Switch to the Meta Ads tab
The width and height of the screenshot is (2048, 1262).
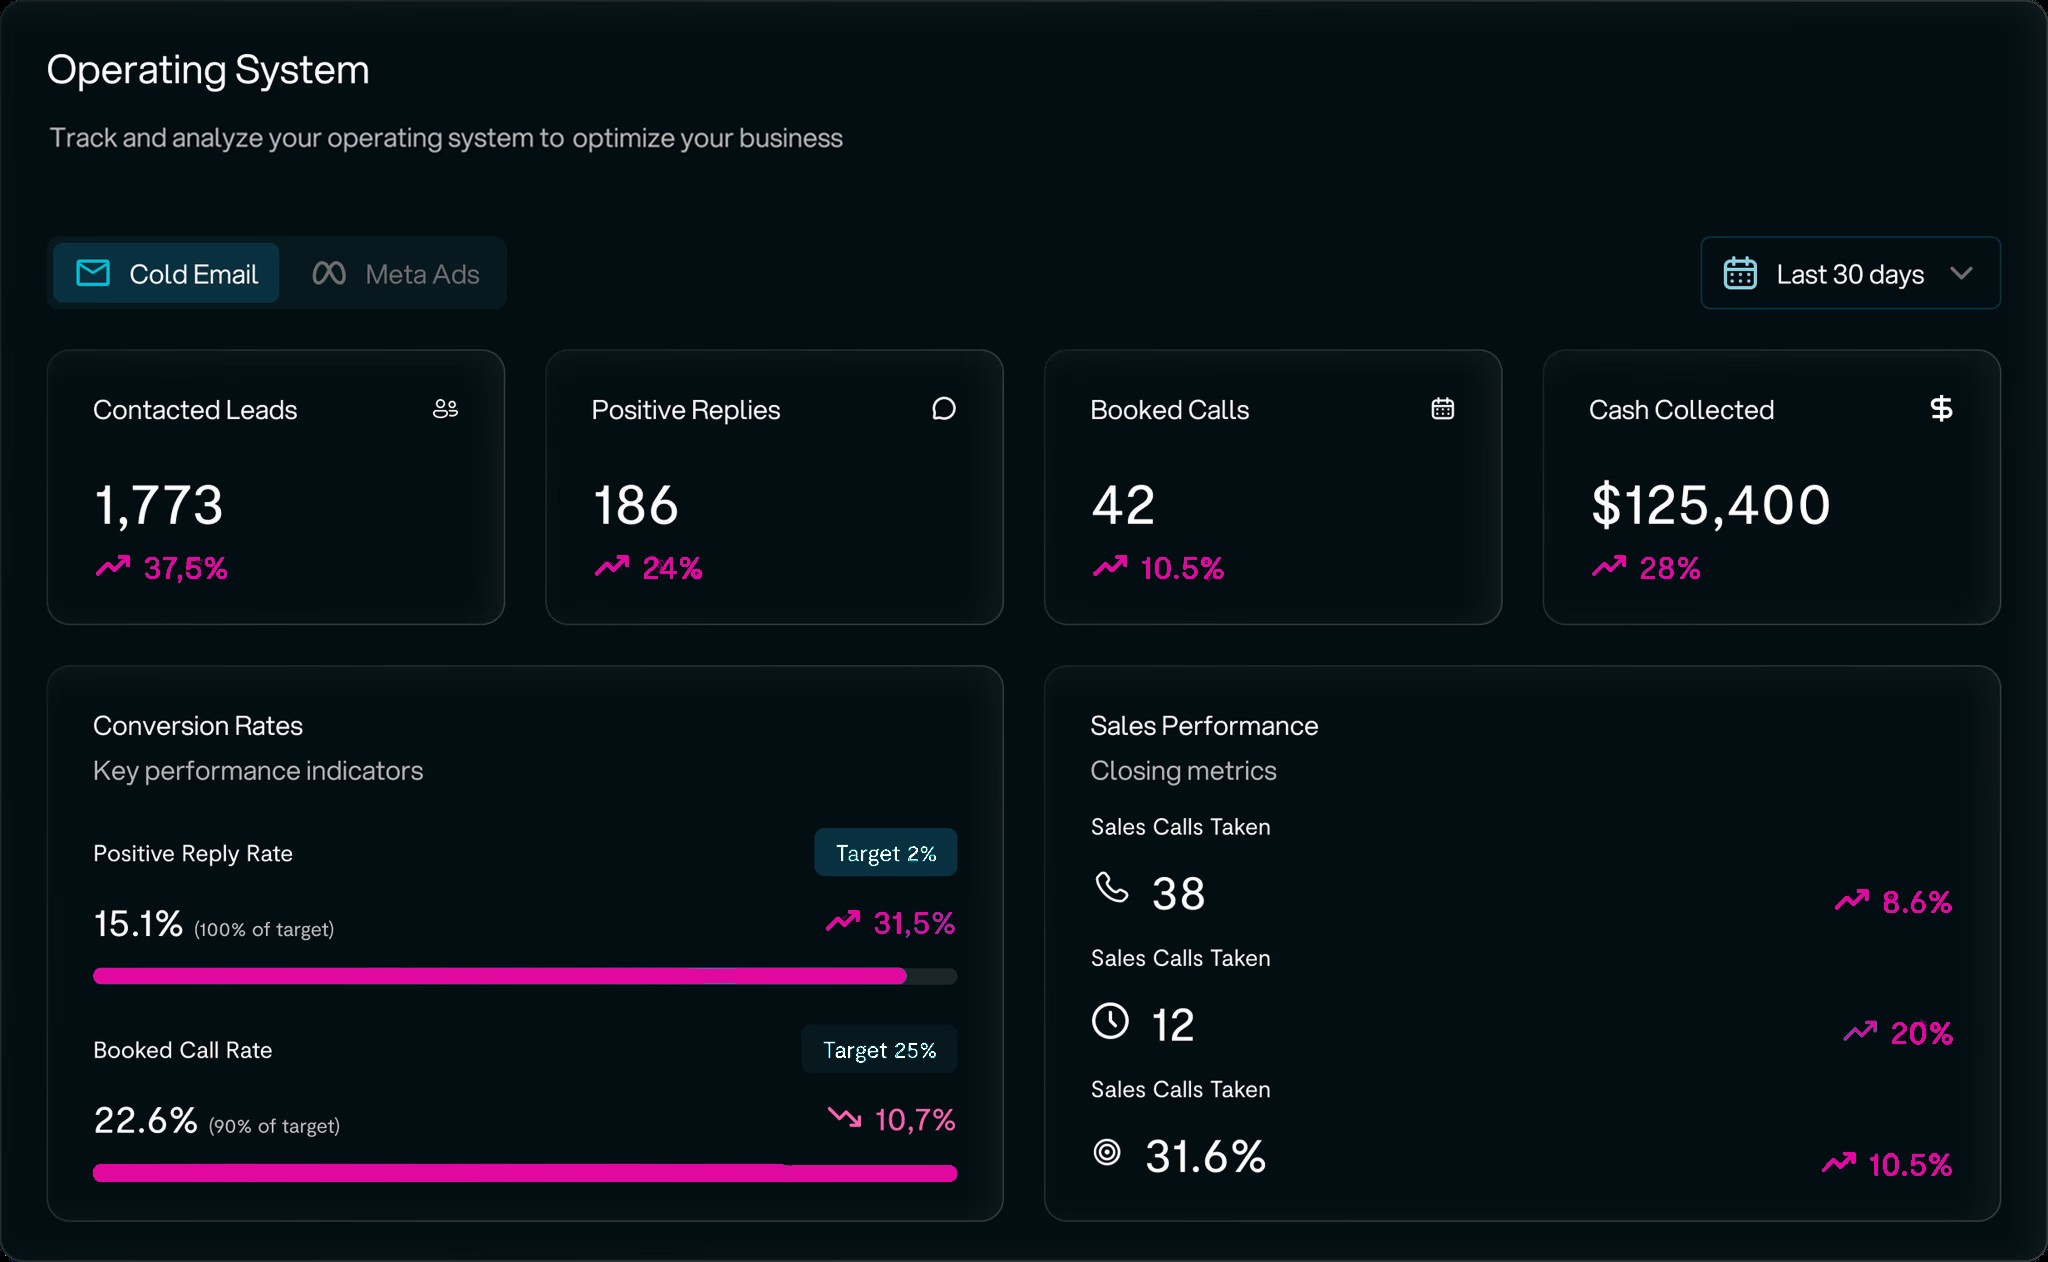click(397, 274)
